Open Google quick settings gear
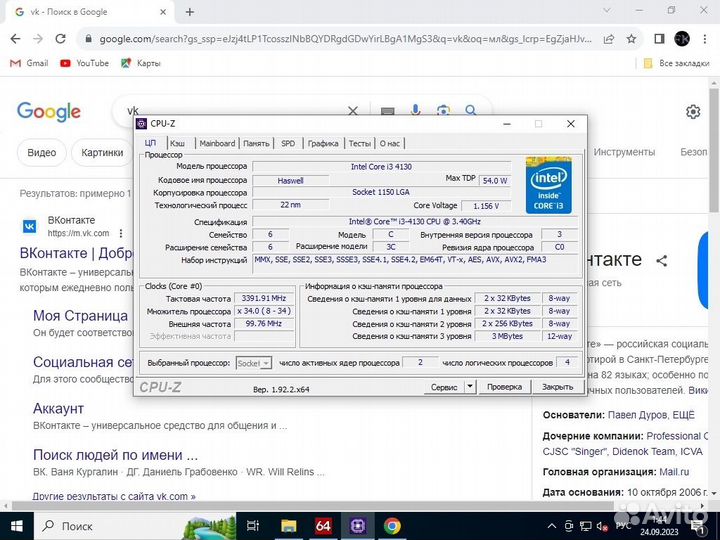Viewport: 720px width, 540px height. [693, 112]
